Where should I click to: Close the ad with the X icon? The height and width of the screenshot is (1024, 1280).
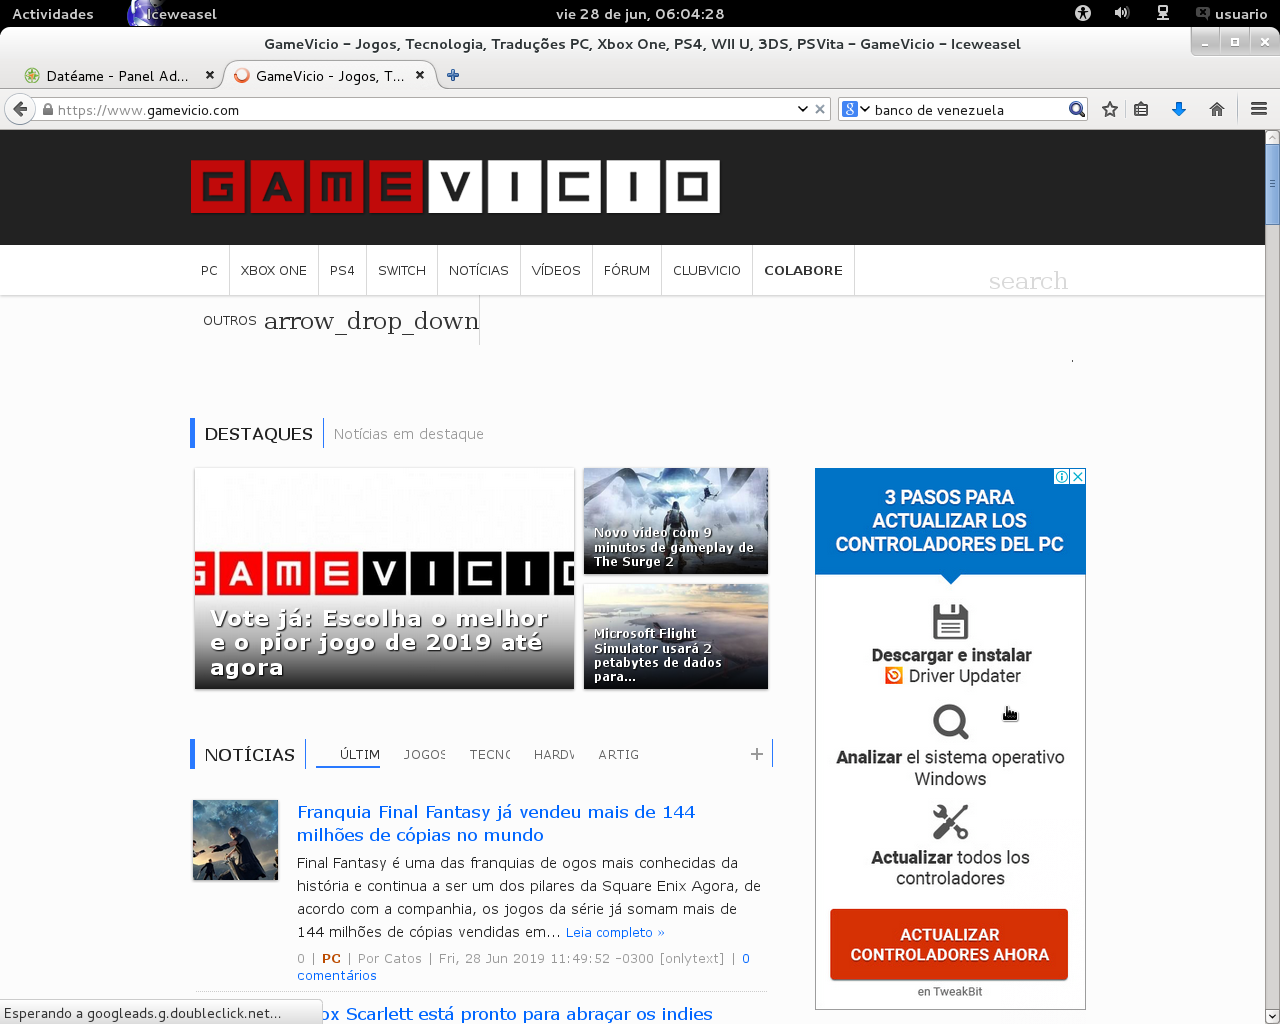[1078, 476]
